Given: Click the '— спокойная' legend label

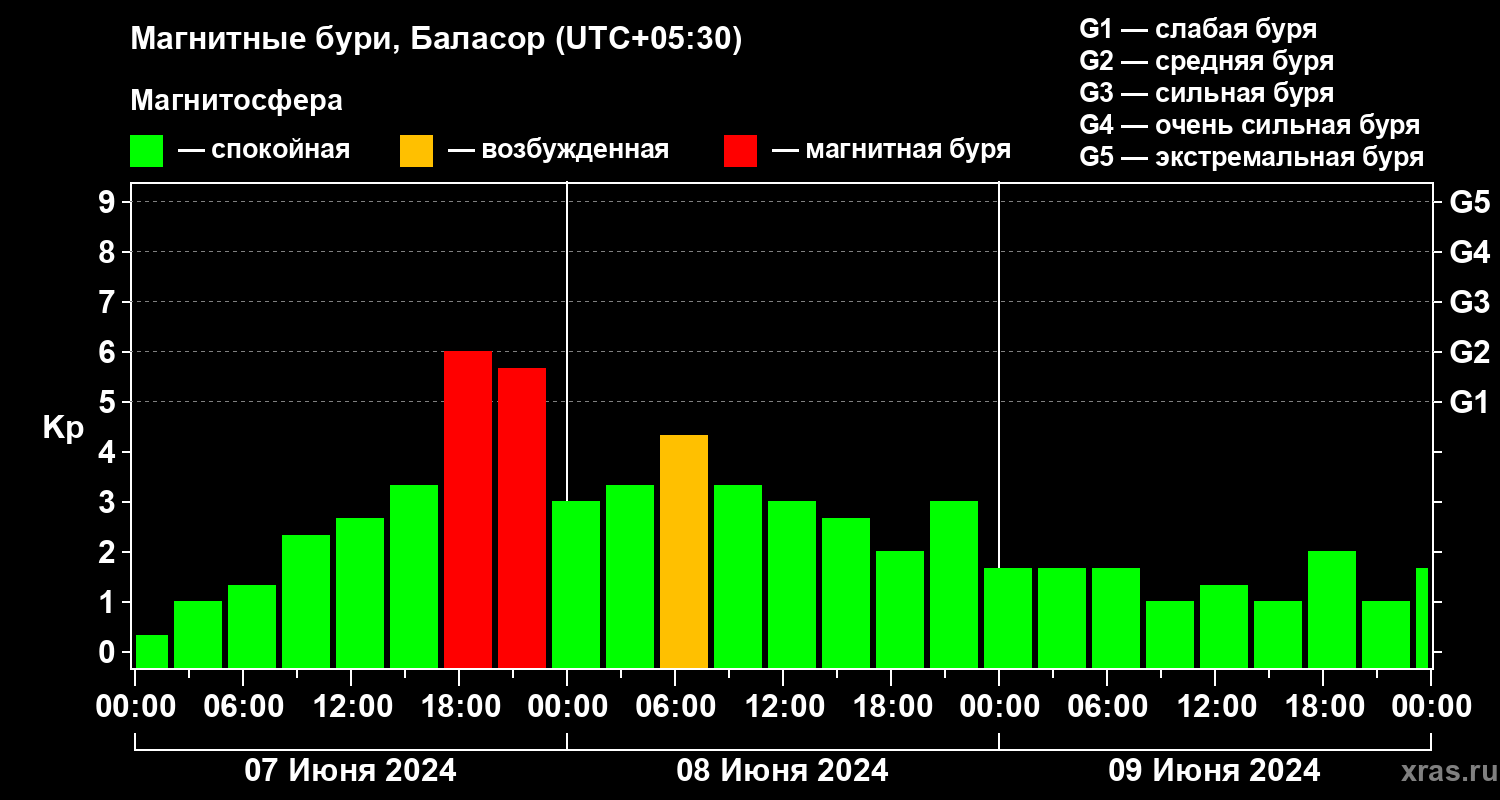Looking at the screenshot, I should tap(264, 151).
